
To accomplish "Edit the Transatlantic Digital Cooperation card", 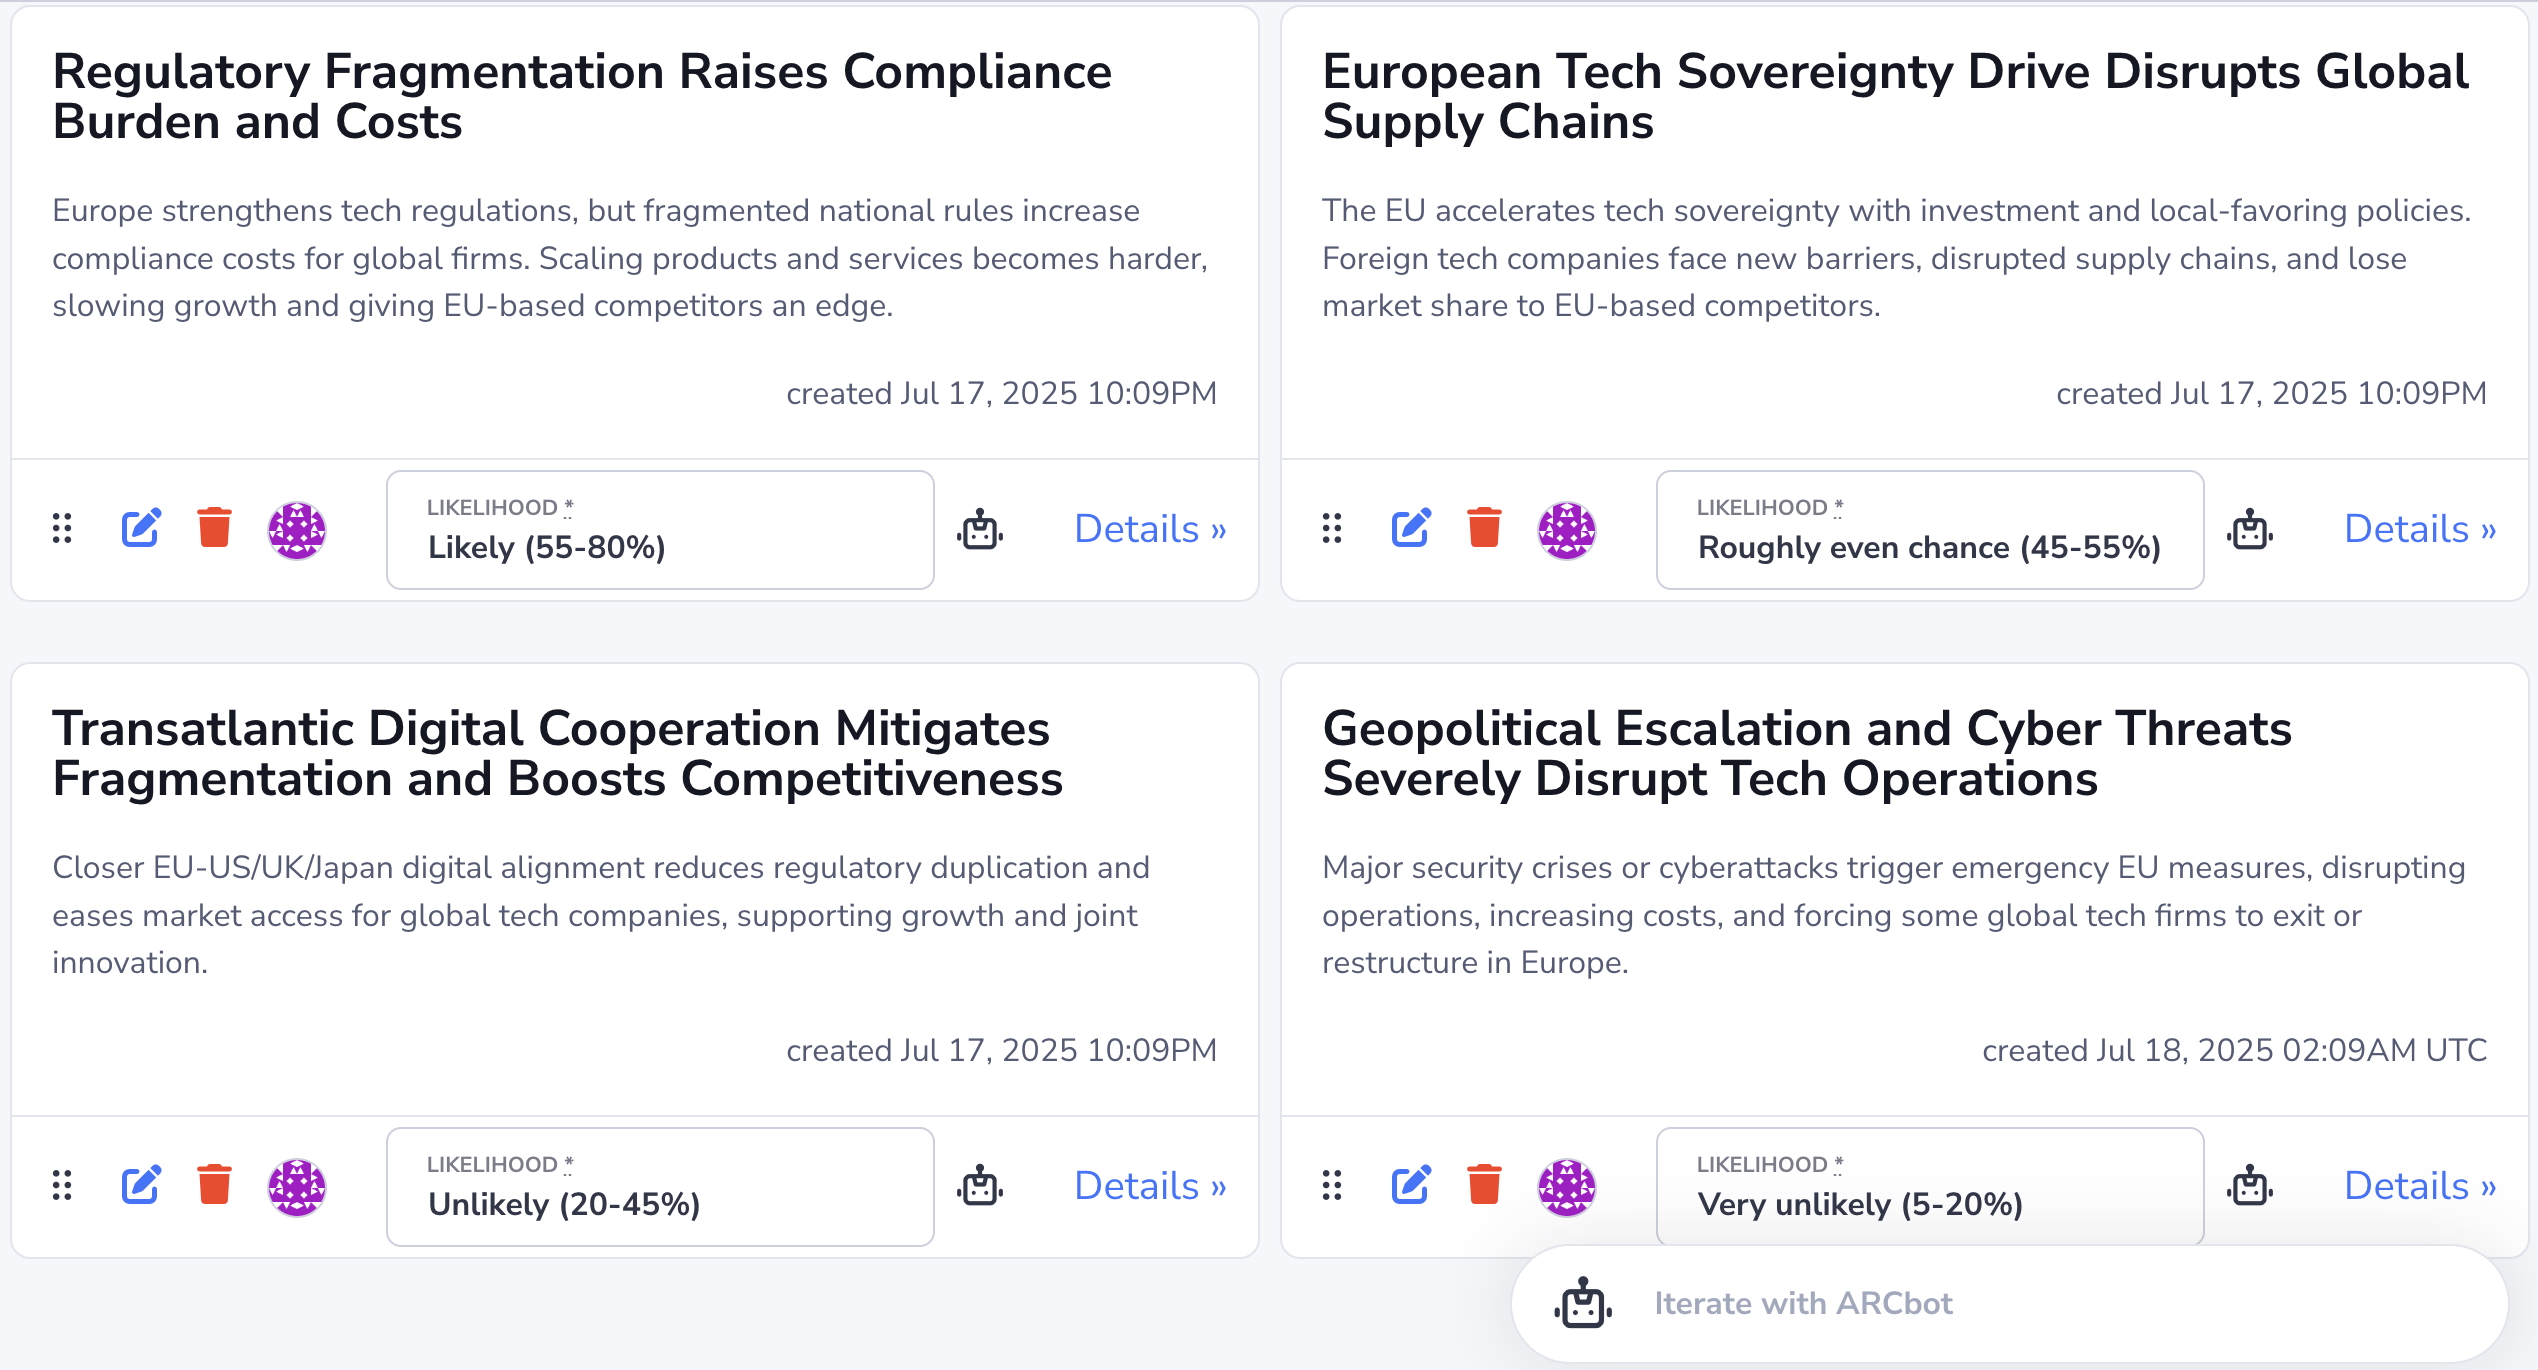I will coord(141,1185).
